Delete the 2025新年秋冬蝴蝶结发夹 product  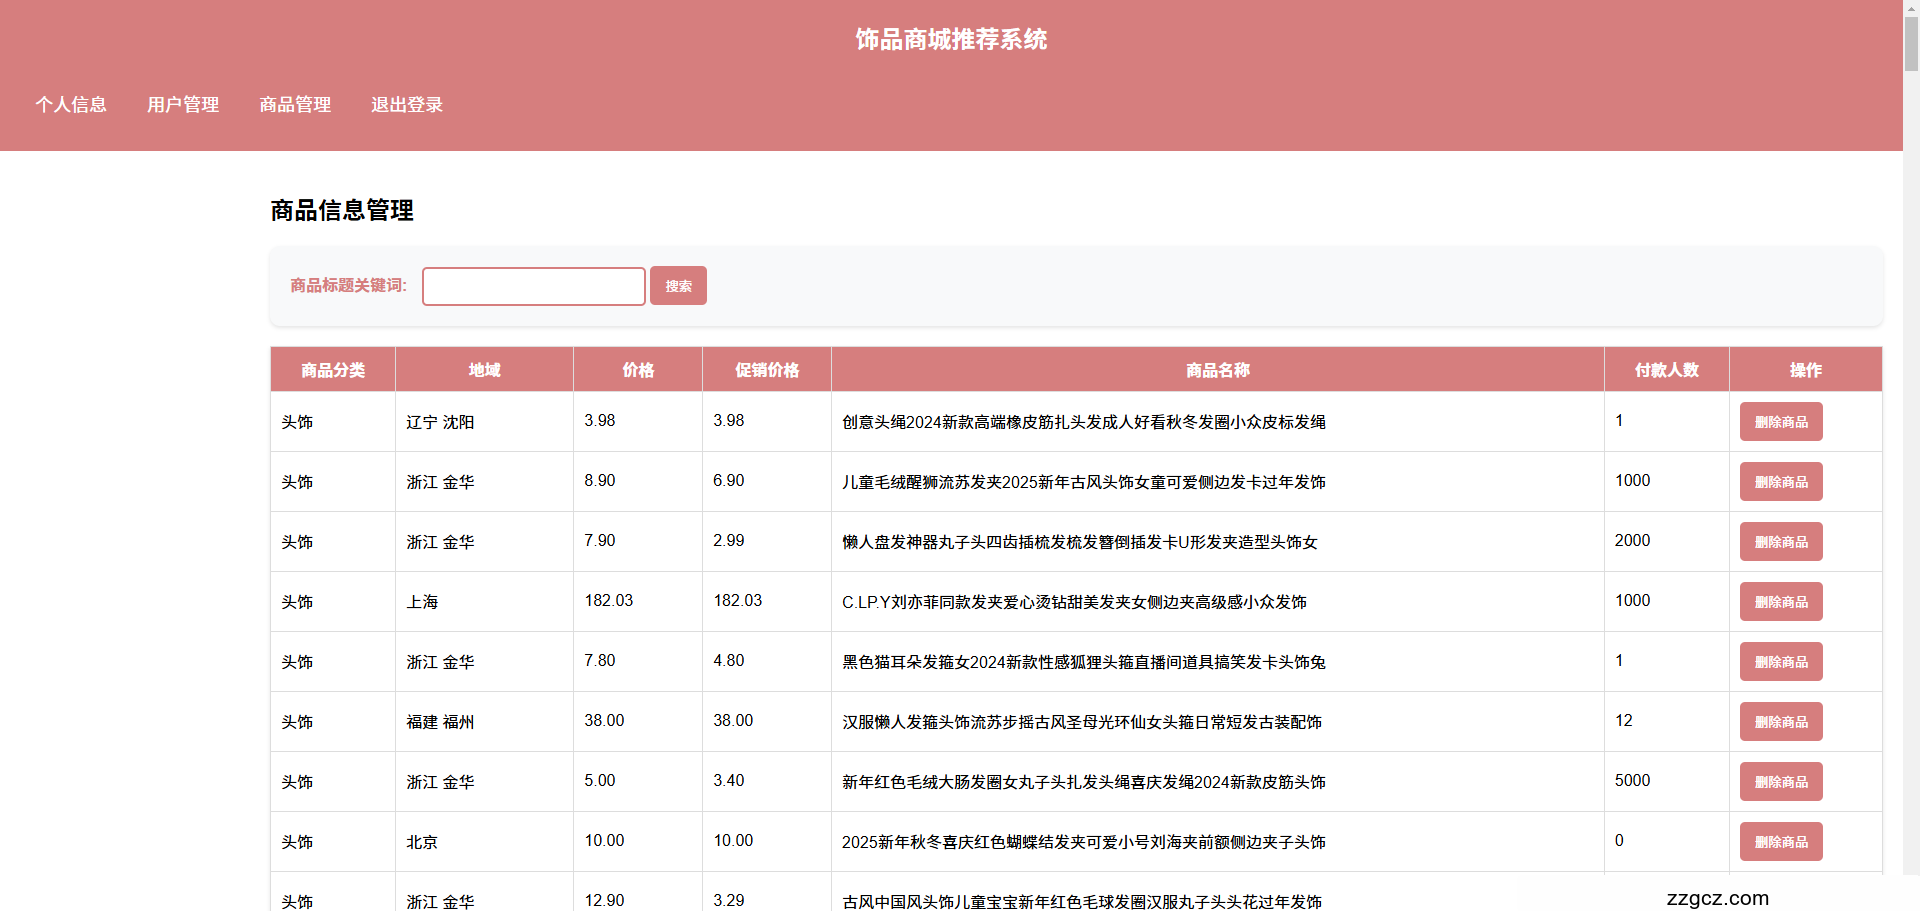[1781, 841]
